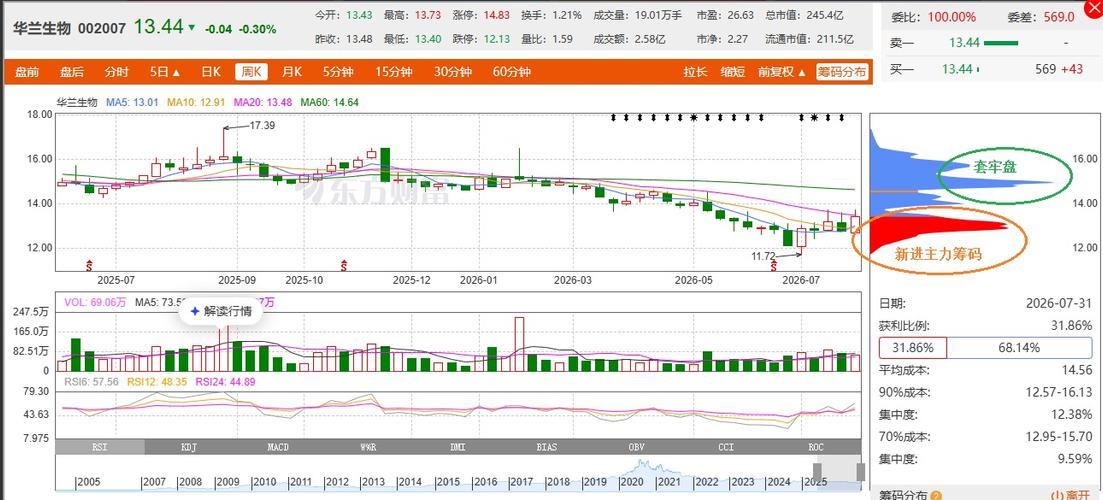The image size is (1103, 500).
Task: Click the red S marker below 11.72
Action: (774, 265)
